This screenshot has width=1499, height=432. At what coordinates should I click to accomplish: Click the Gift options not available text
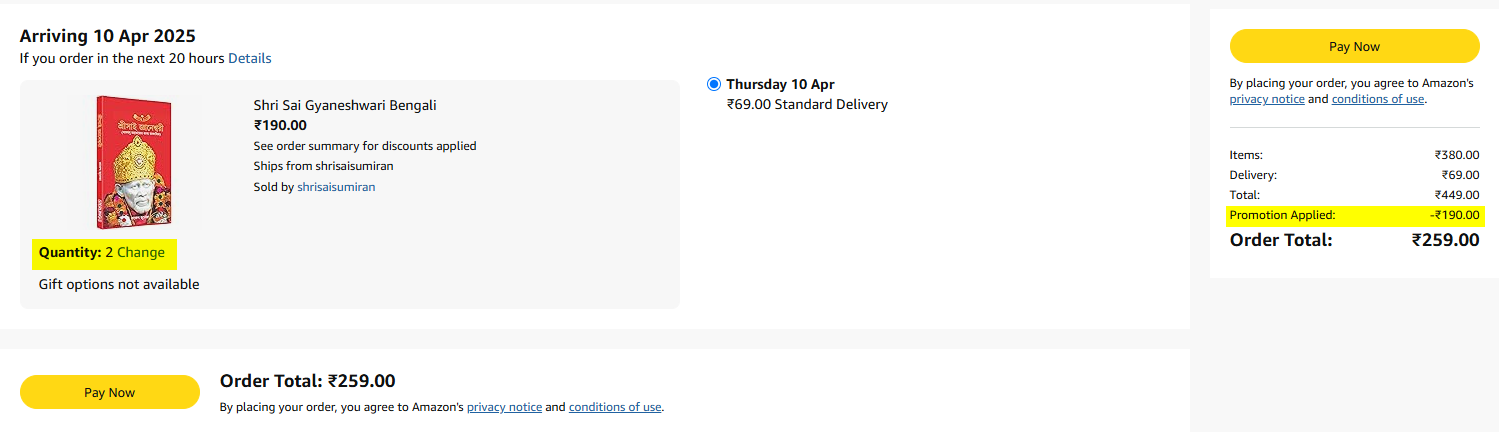(119, 284)
